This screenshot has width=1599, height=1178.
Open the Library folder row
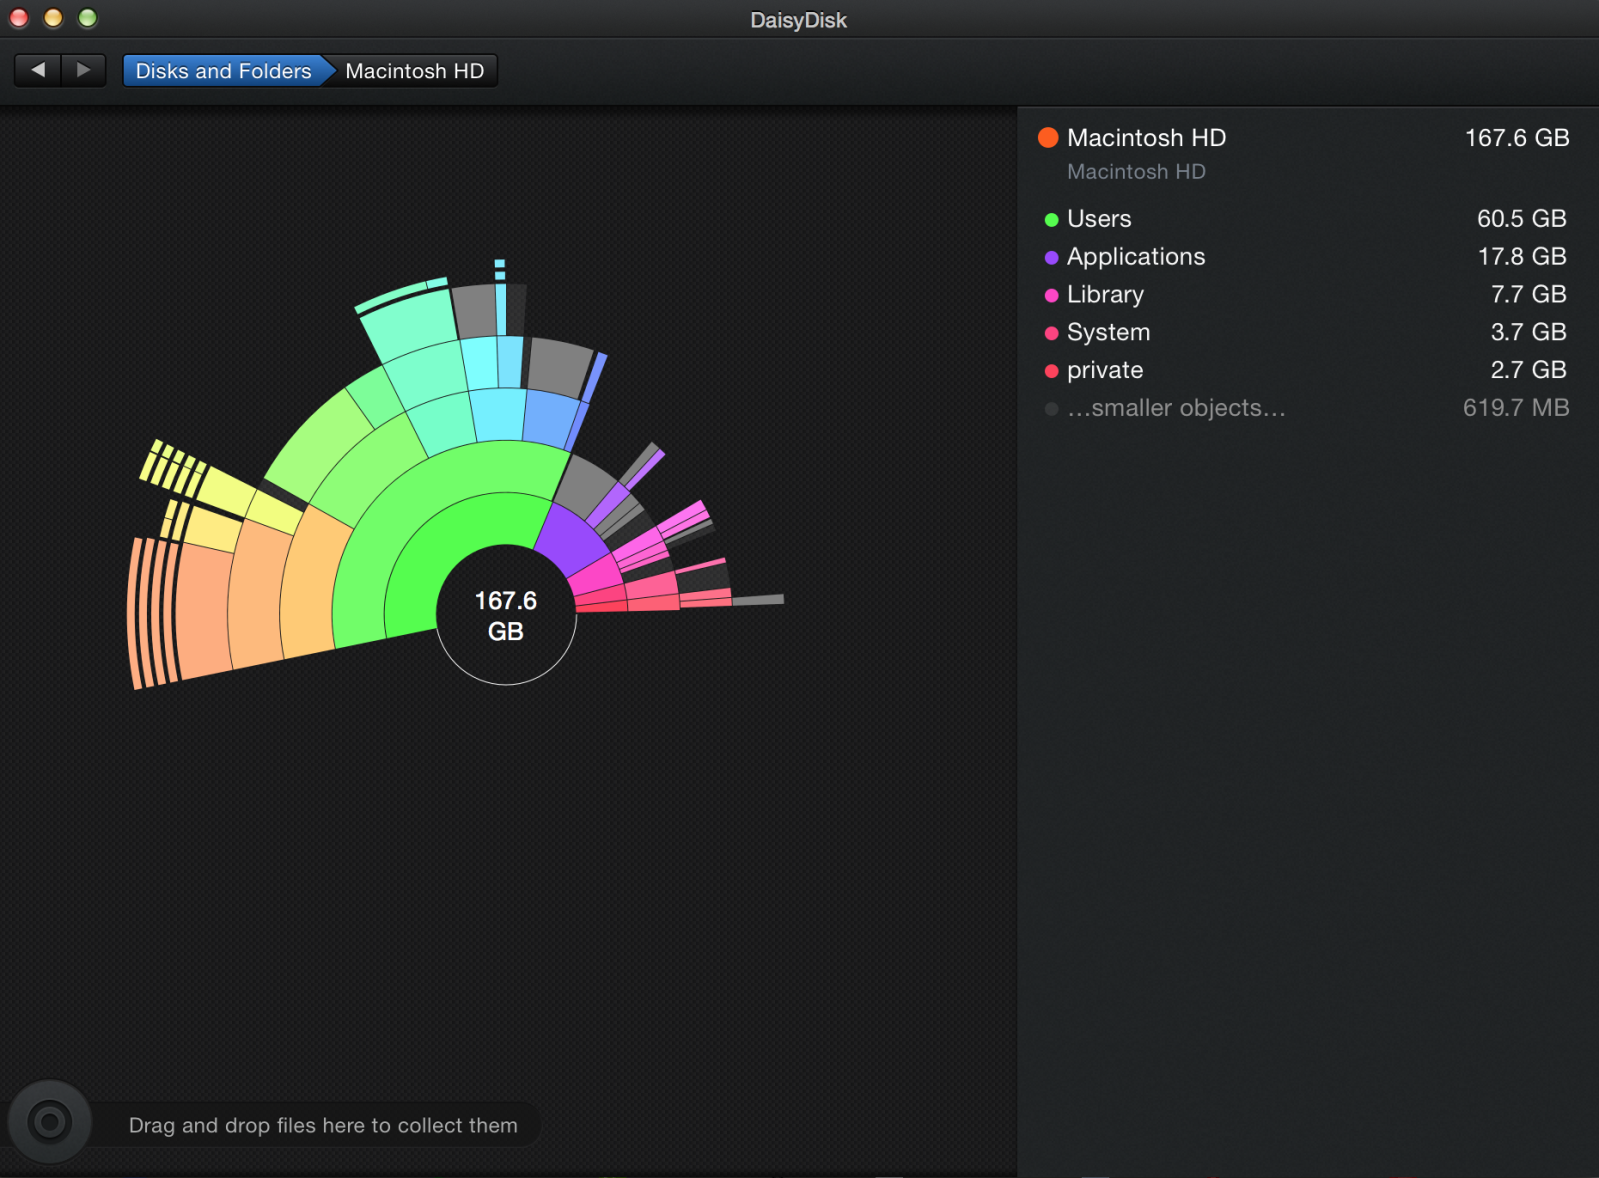tap(1306, 295)
